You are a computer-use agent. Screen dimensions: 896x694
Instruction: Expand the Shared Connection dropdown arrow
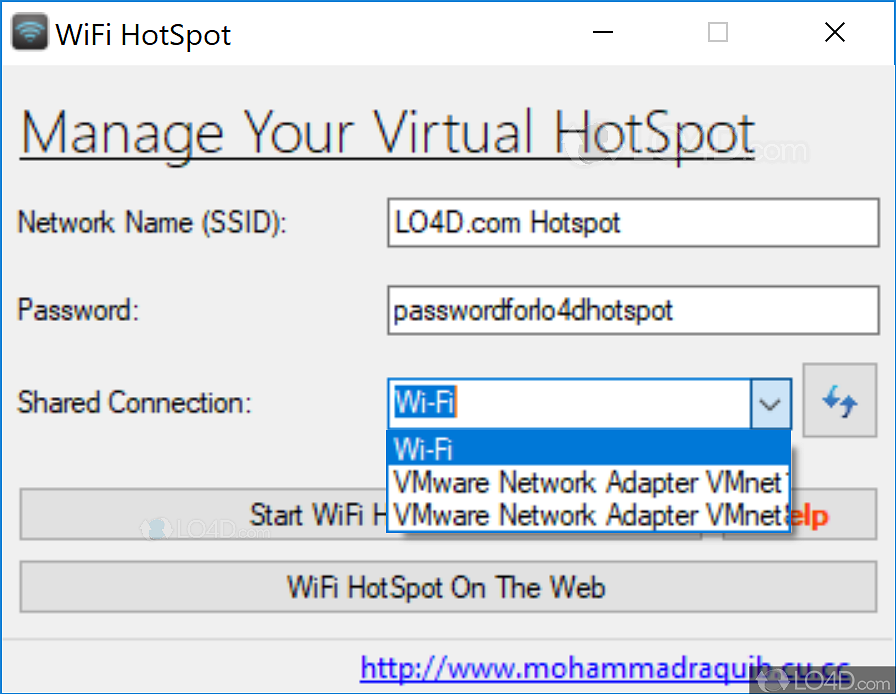770,404
